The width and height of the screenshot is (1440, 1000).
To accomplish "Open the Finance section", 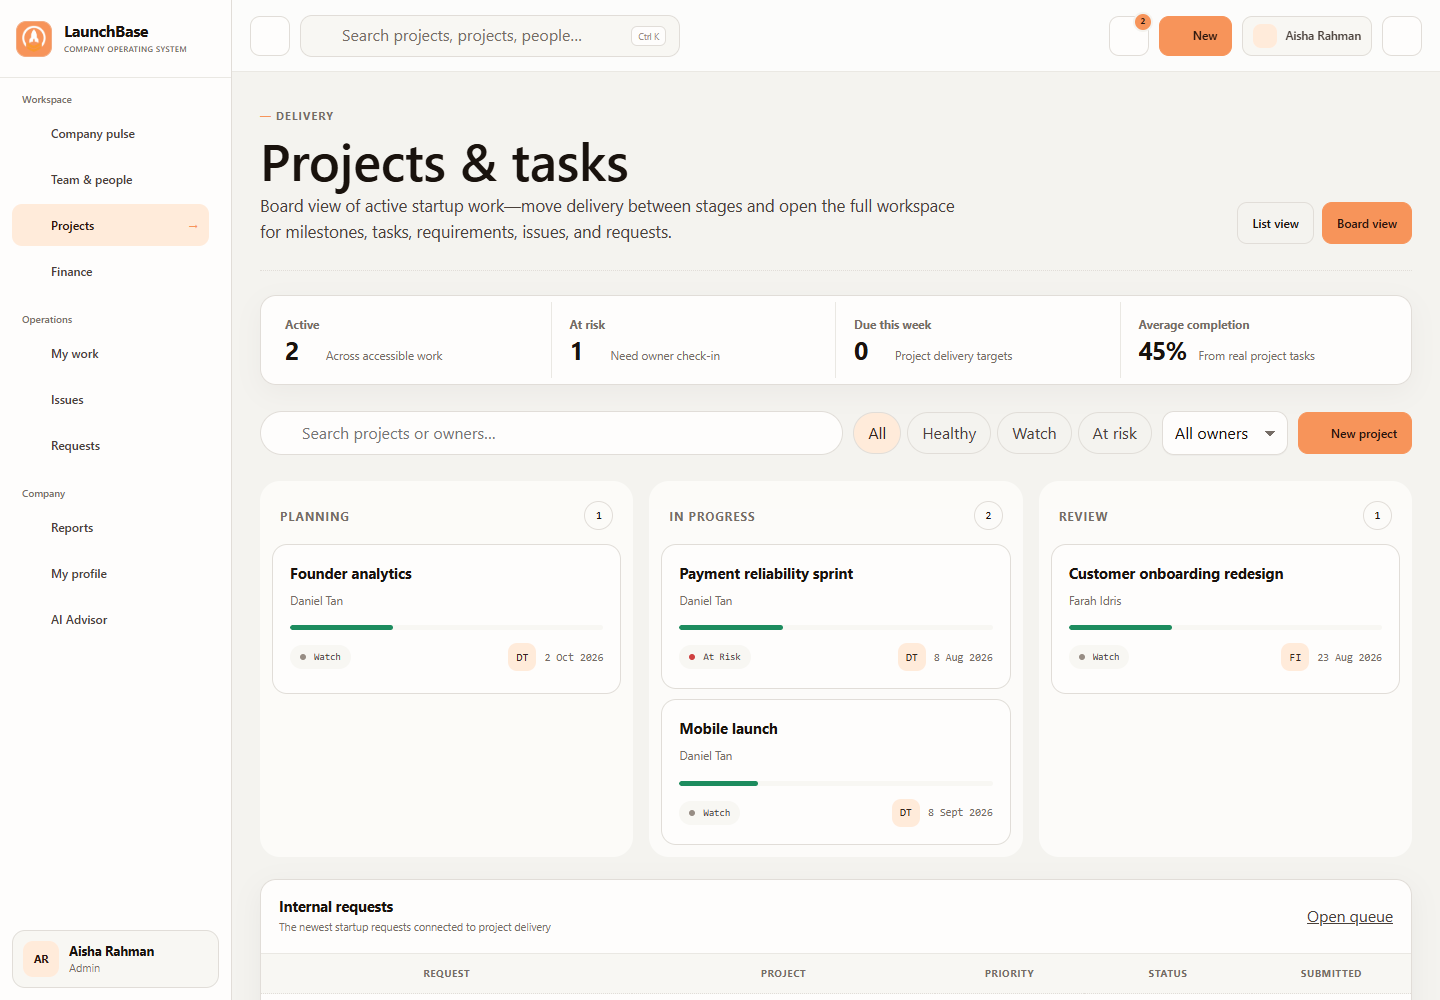I will pos(110,272).
